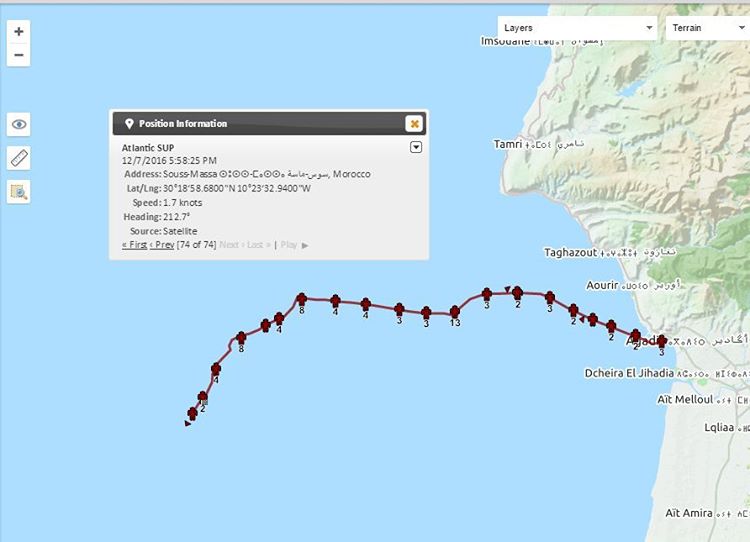
Task: Open the Terrain map type dropdown
Action: (706, 28)
